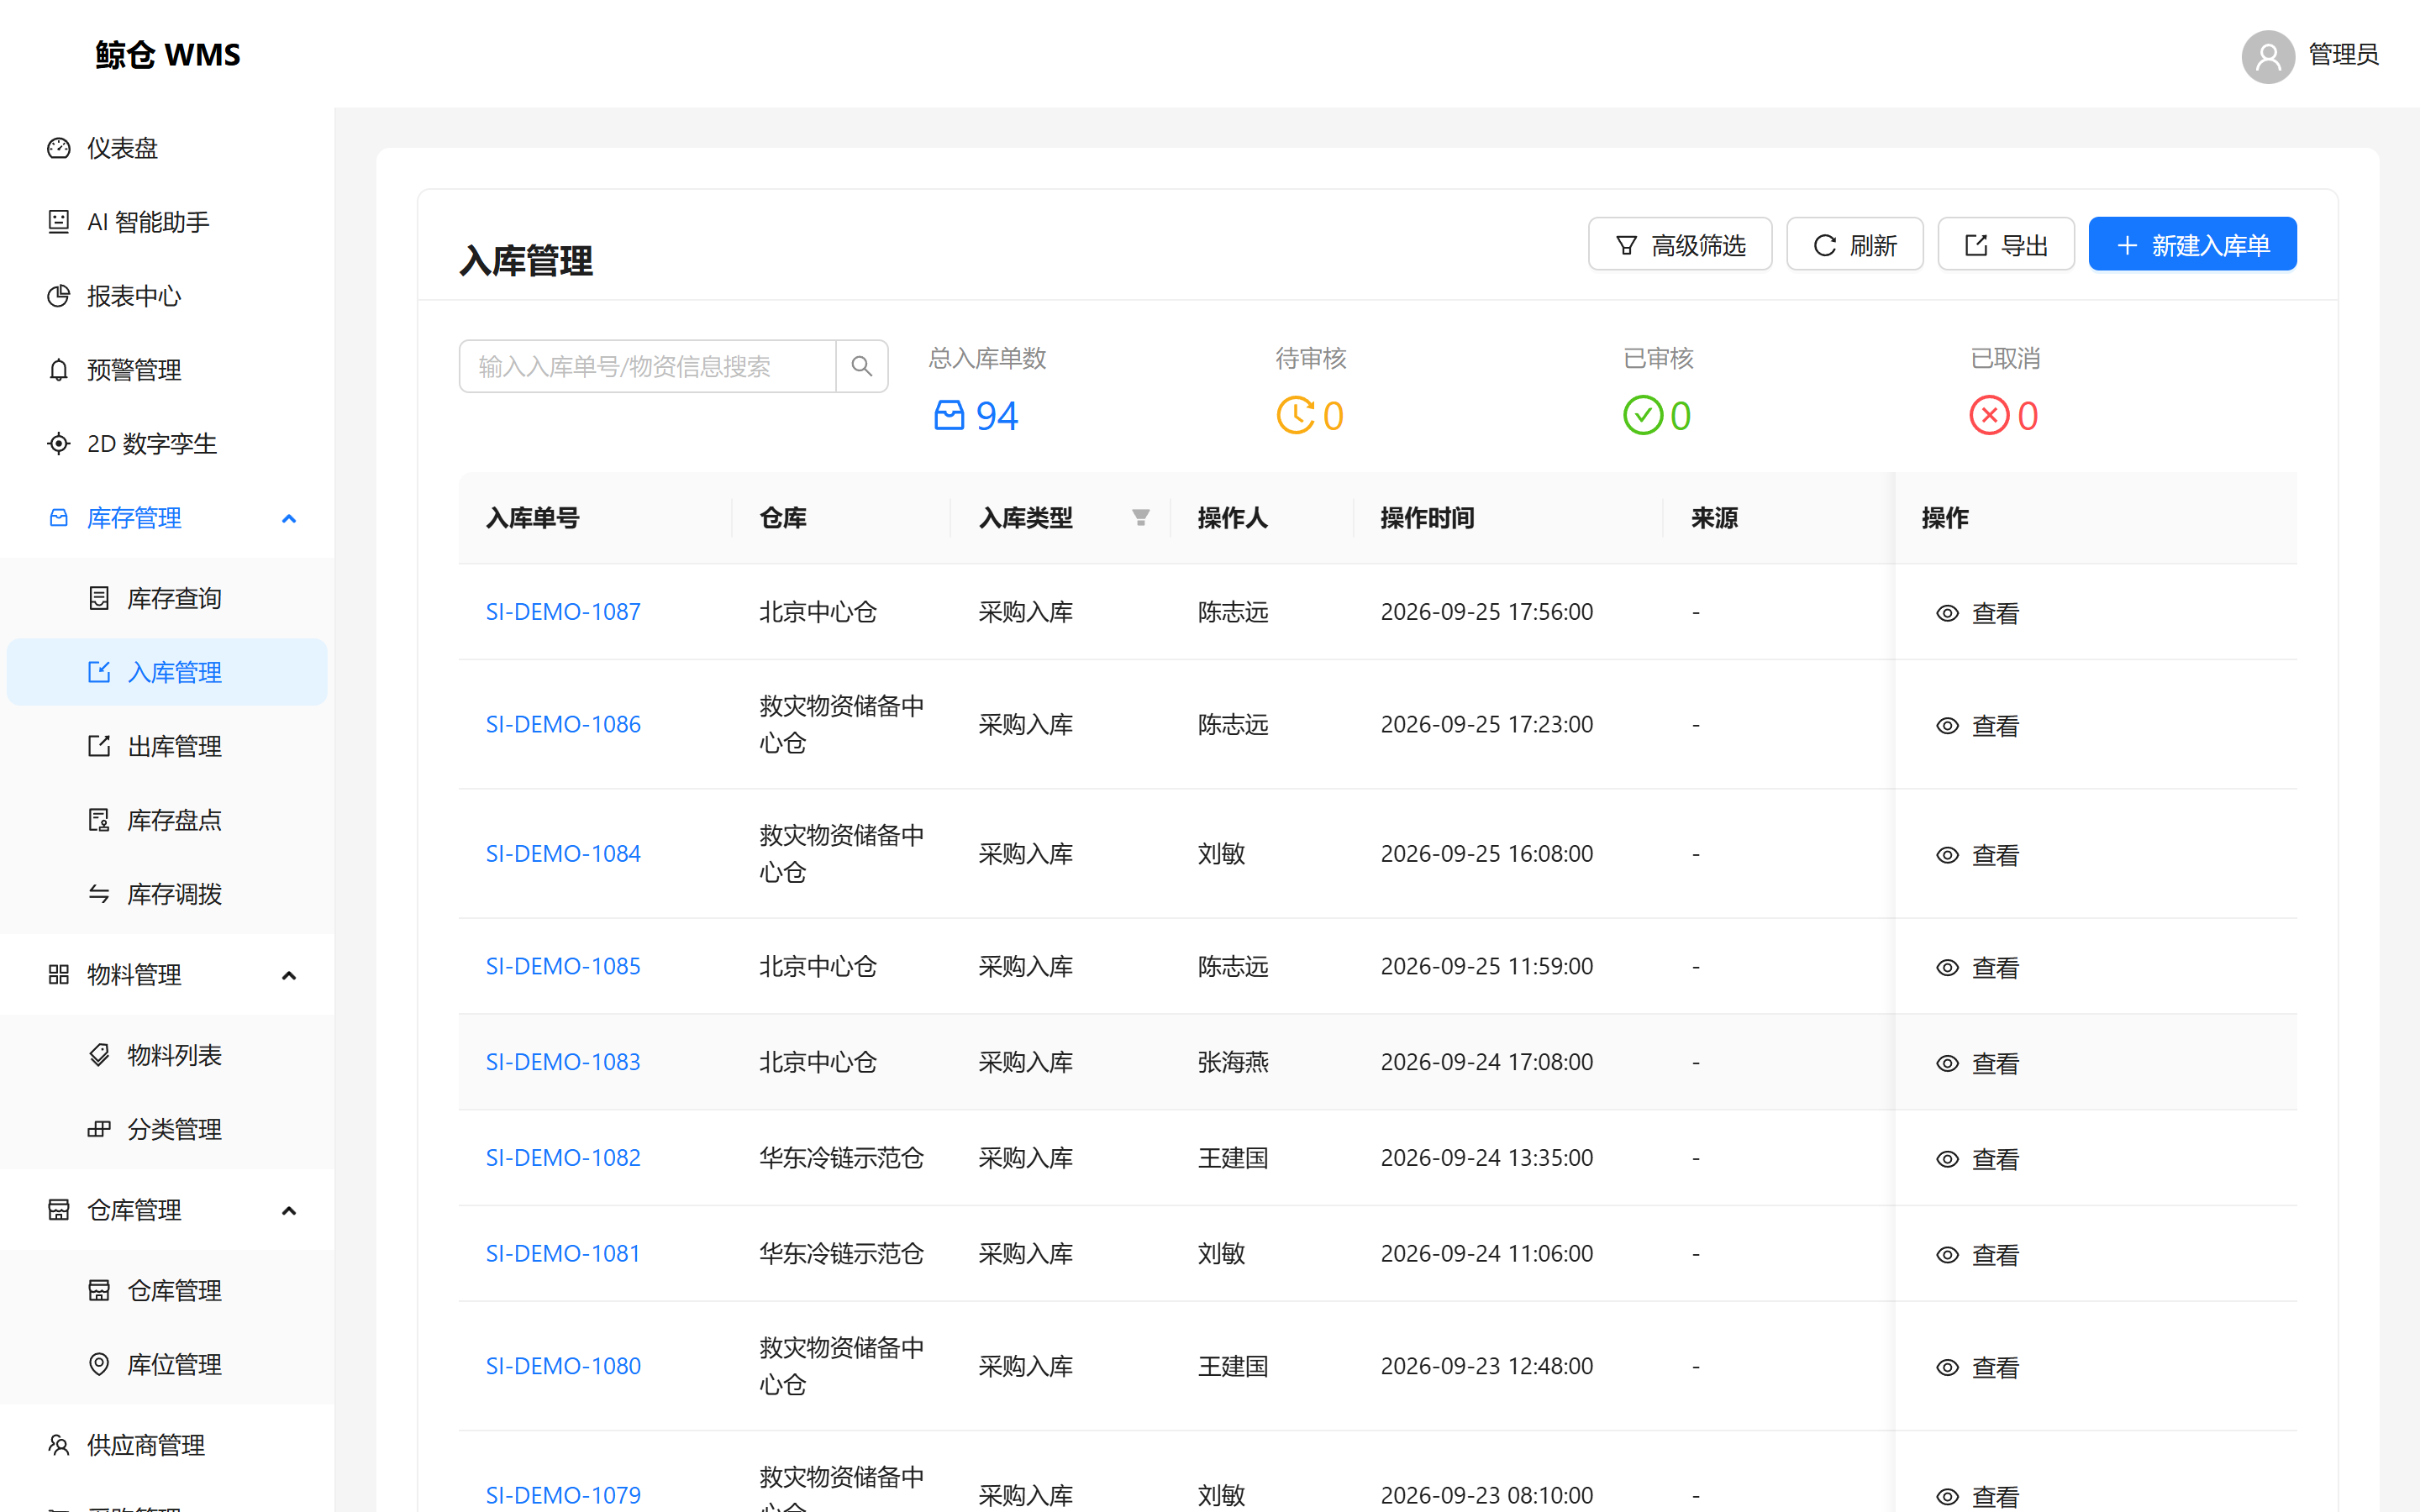Click the 导出 export button

(2005, 245)
